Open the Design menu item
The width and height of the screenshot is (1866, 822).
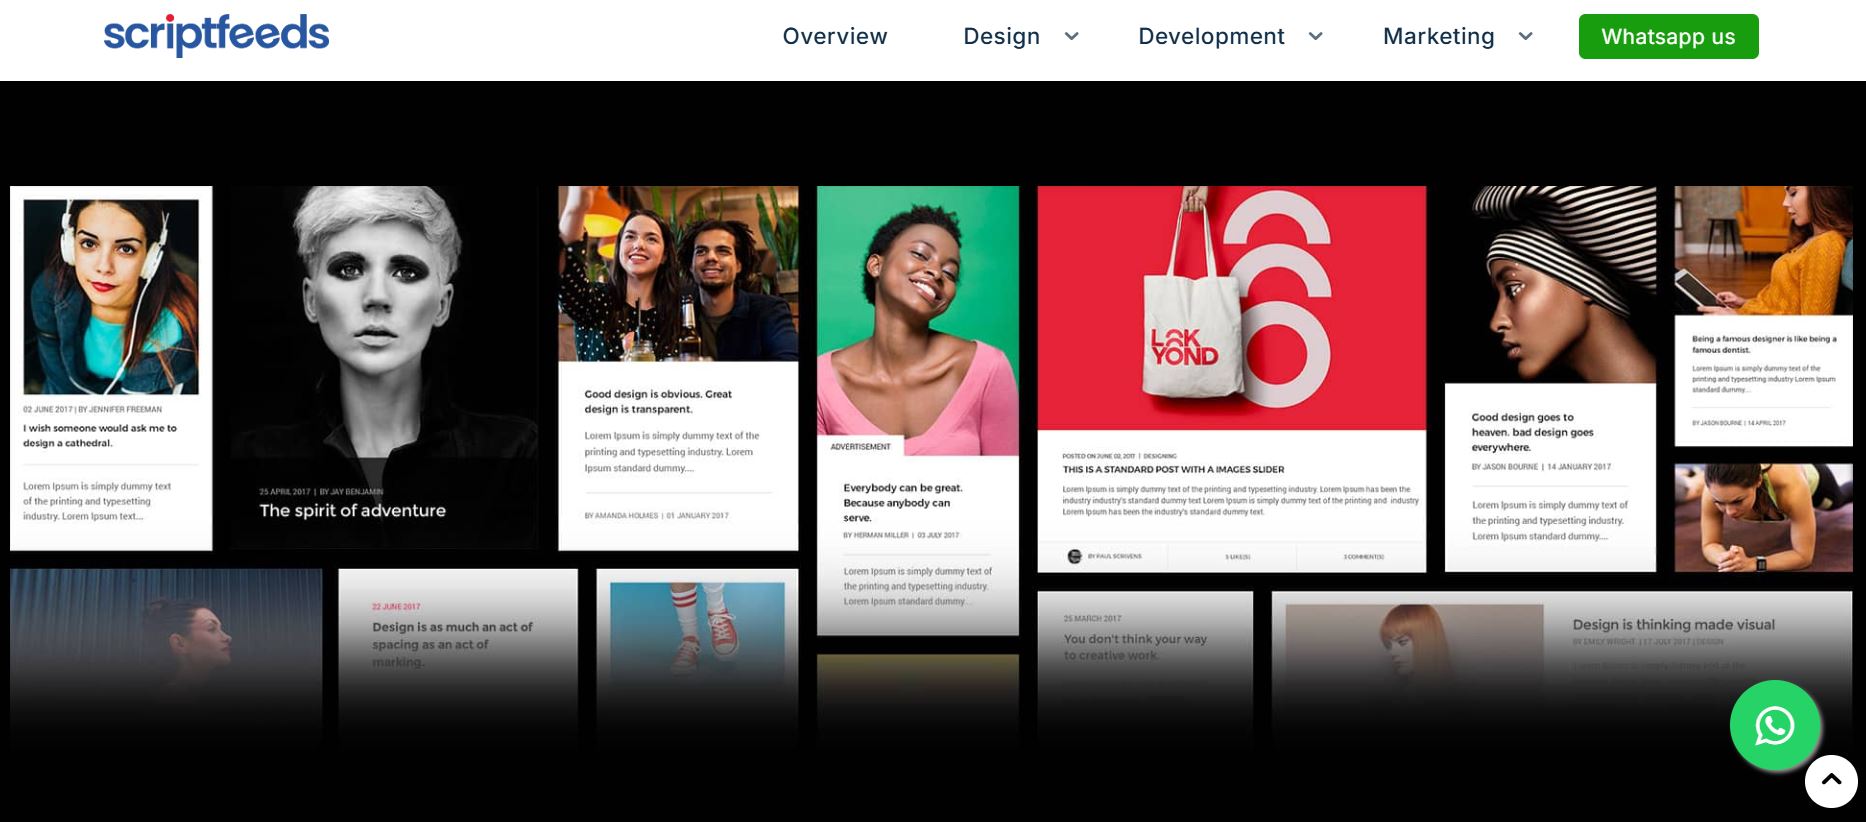1001,37
